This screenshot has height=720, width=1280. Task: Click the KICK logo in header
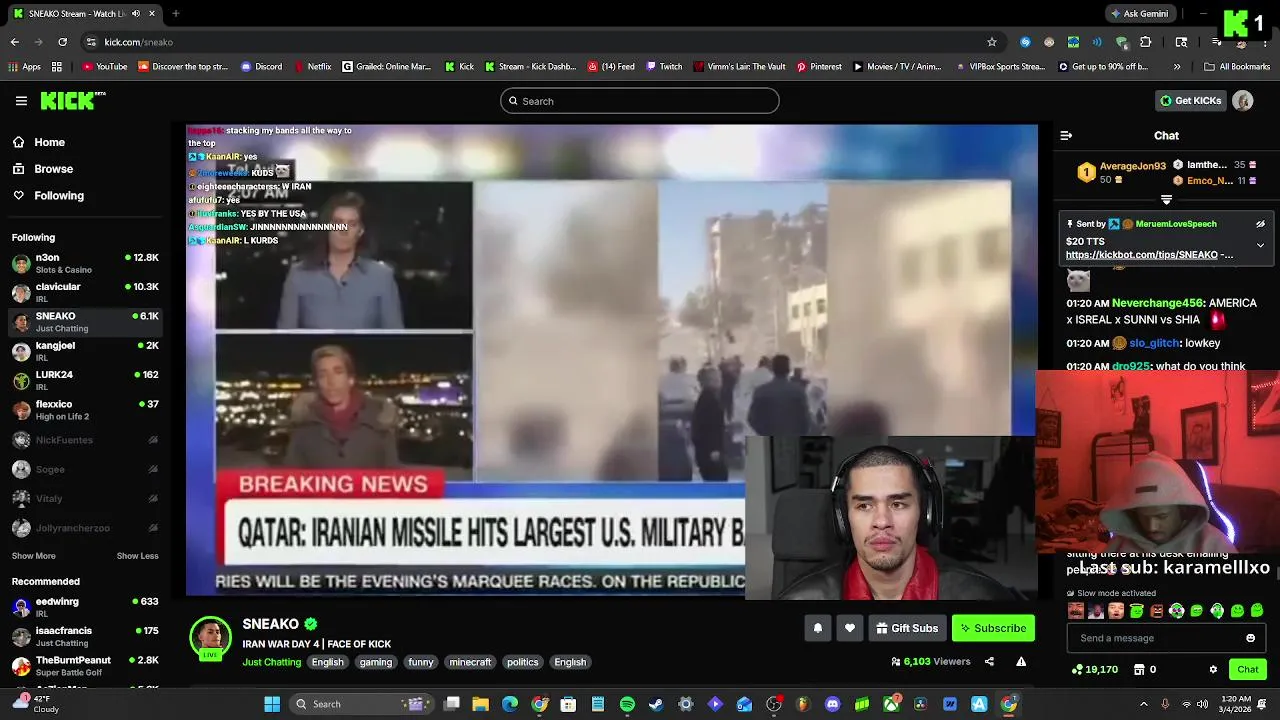72,100
